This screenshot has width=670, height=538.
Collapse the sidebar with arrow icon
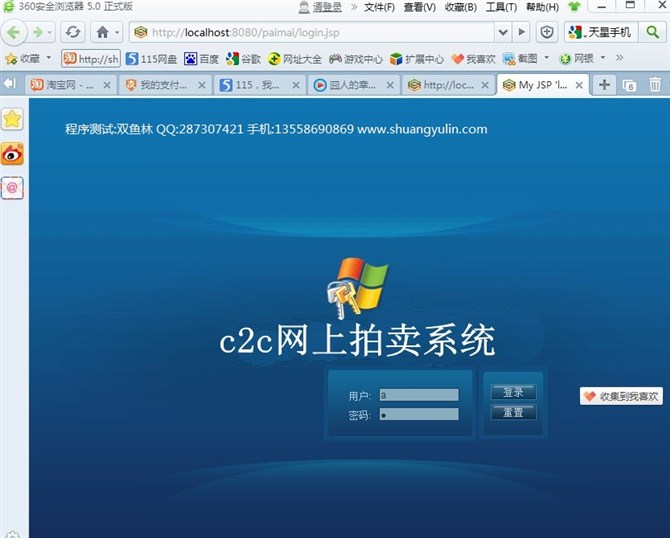pos(9,83)
